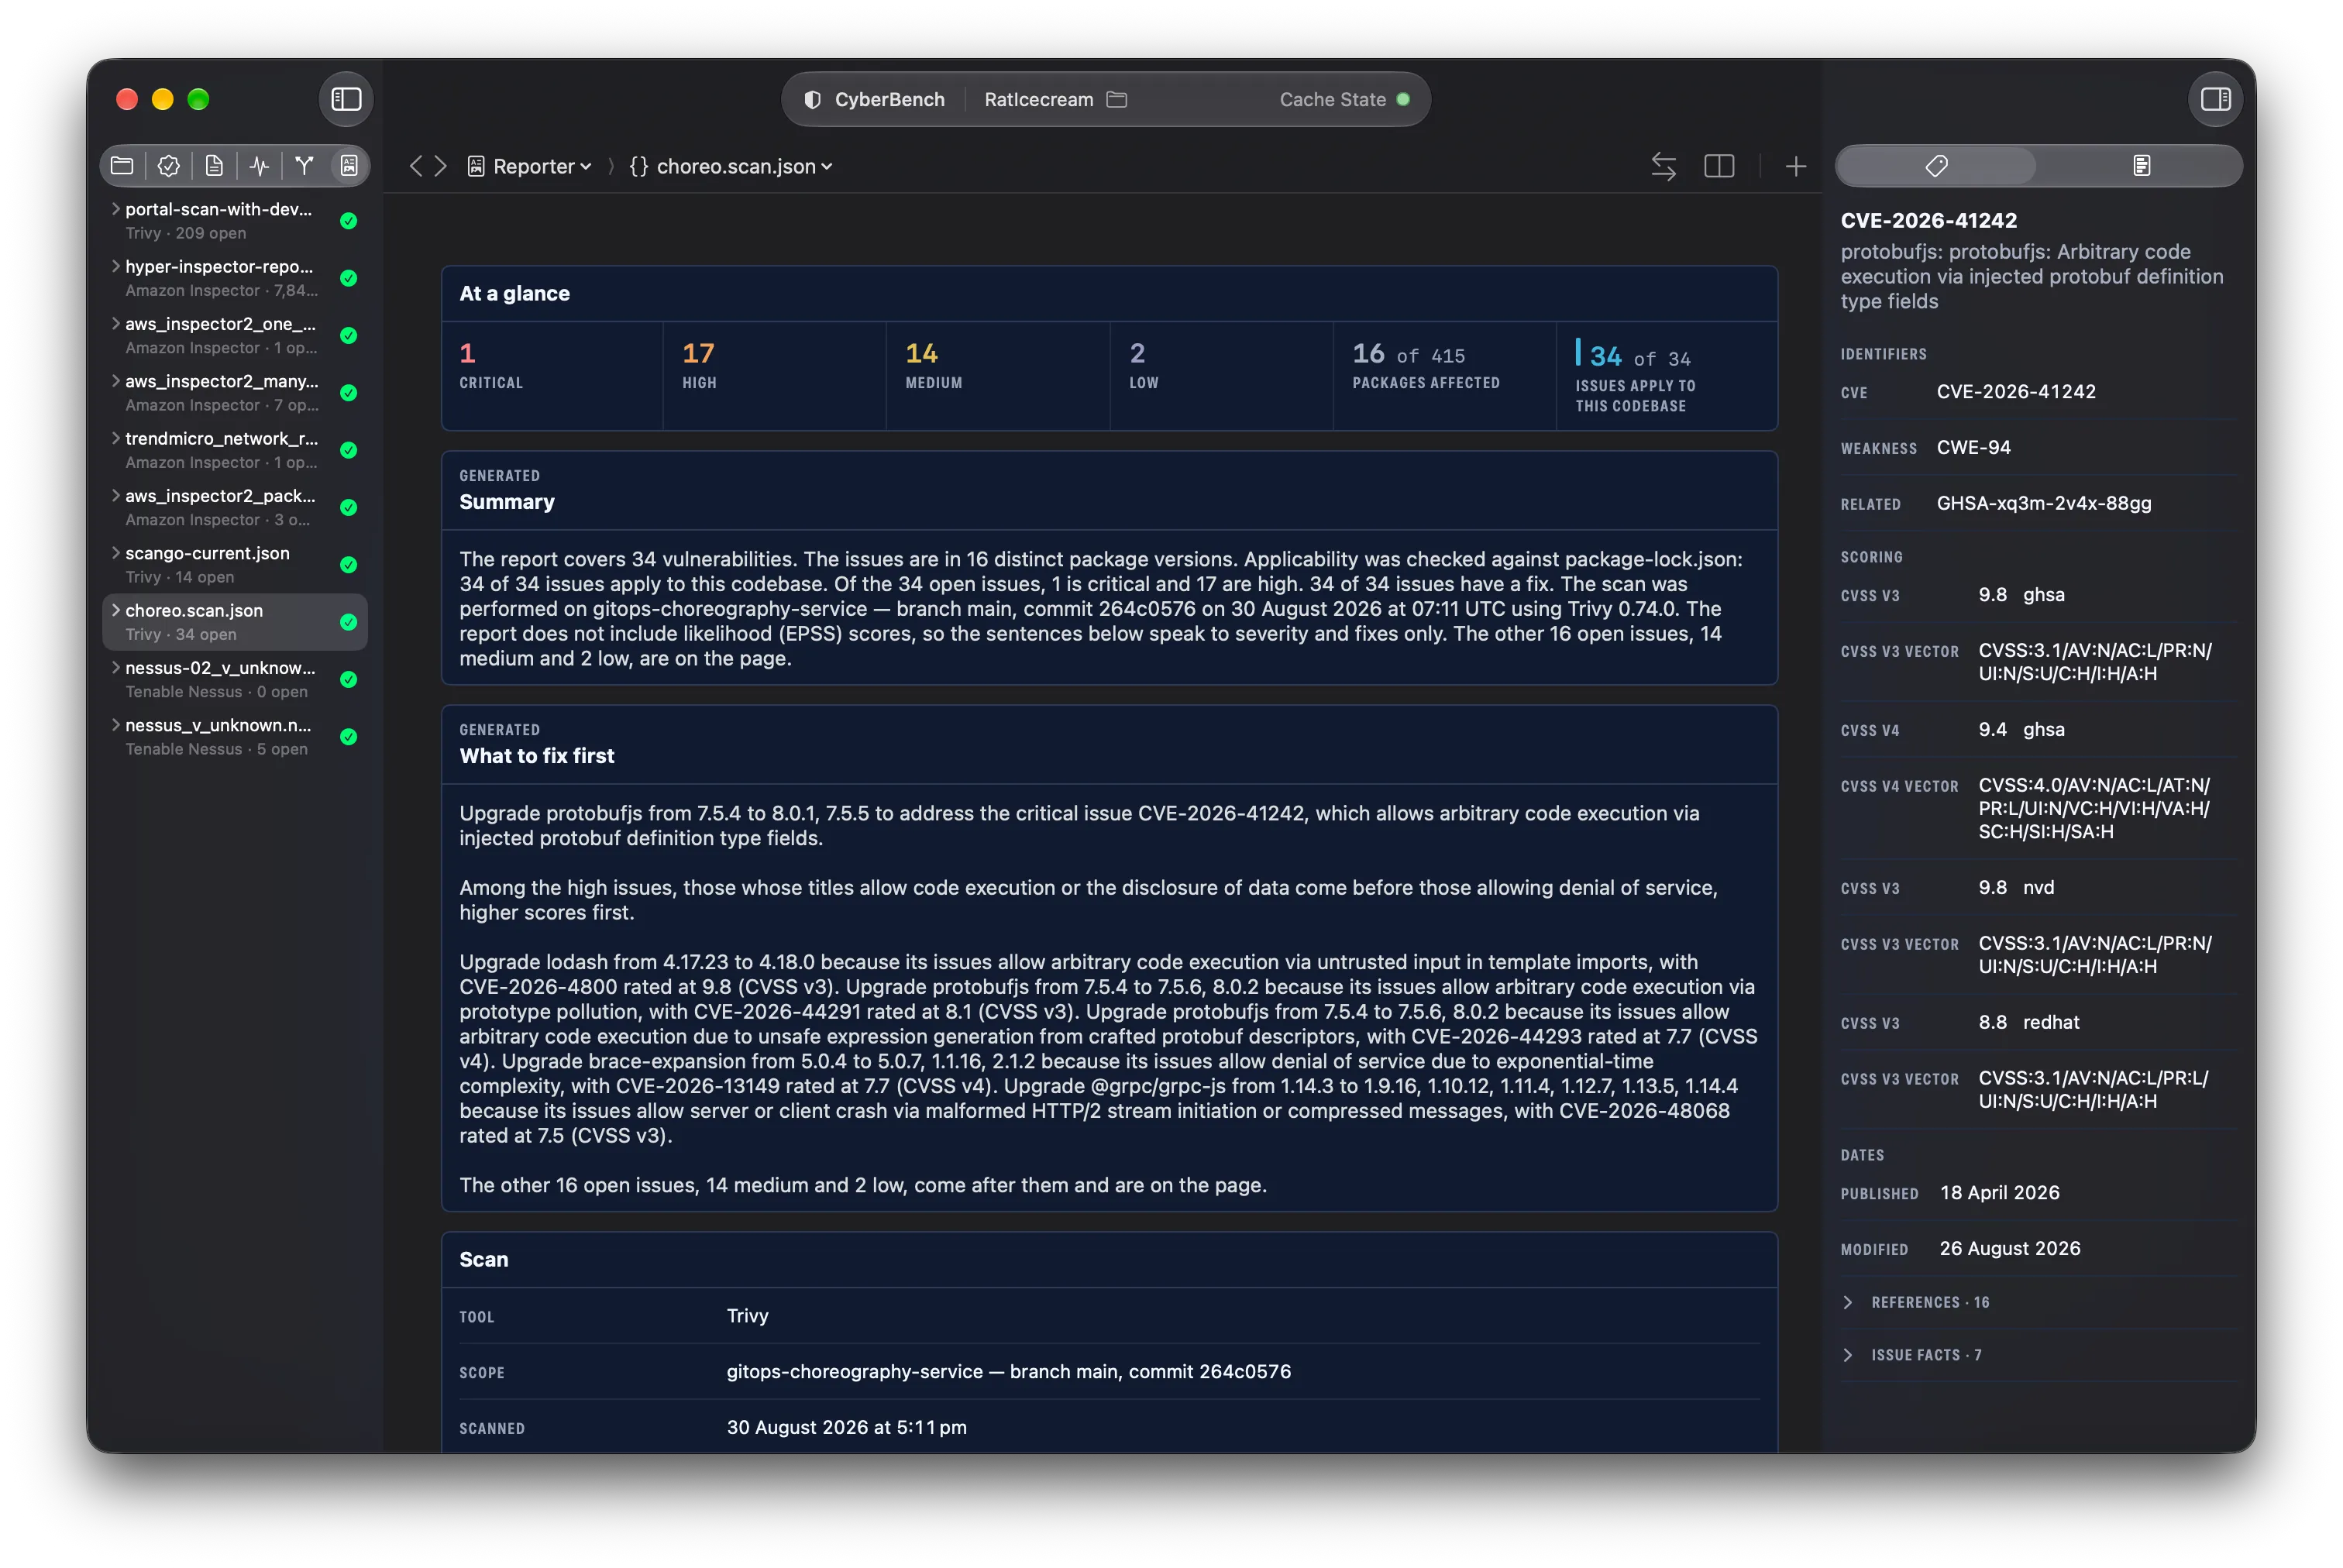Select the aws_inspector2_many report row
This screenshot has height=1568, width=2343.
235,392
